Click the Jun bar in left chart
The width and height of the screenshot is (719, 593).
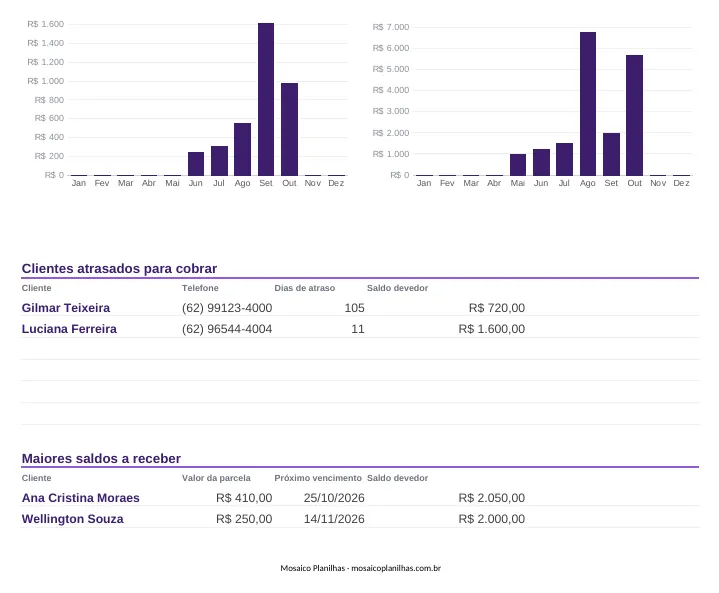pos(196,164)
